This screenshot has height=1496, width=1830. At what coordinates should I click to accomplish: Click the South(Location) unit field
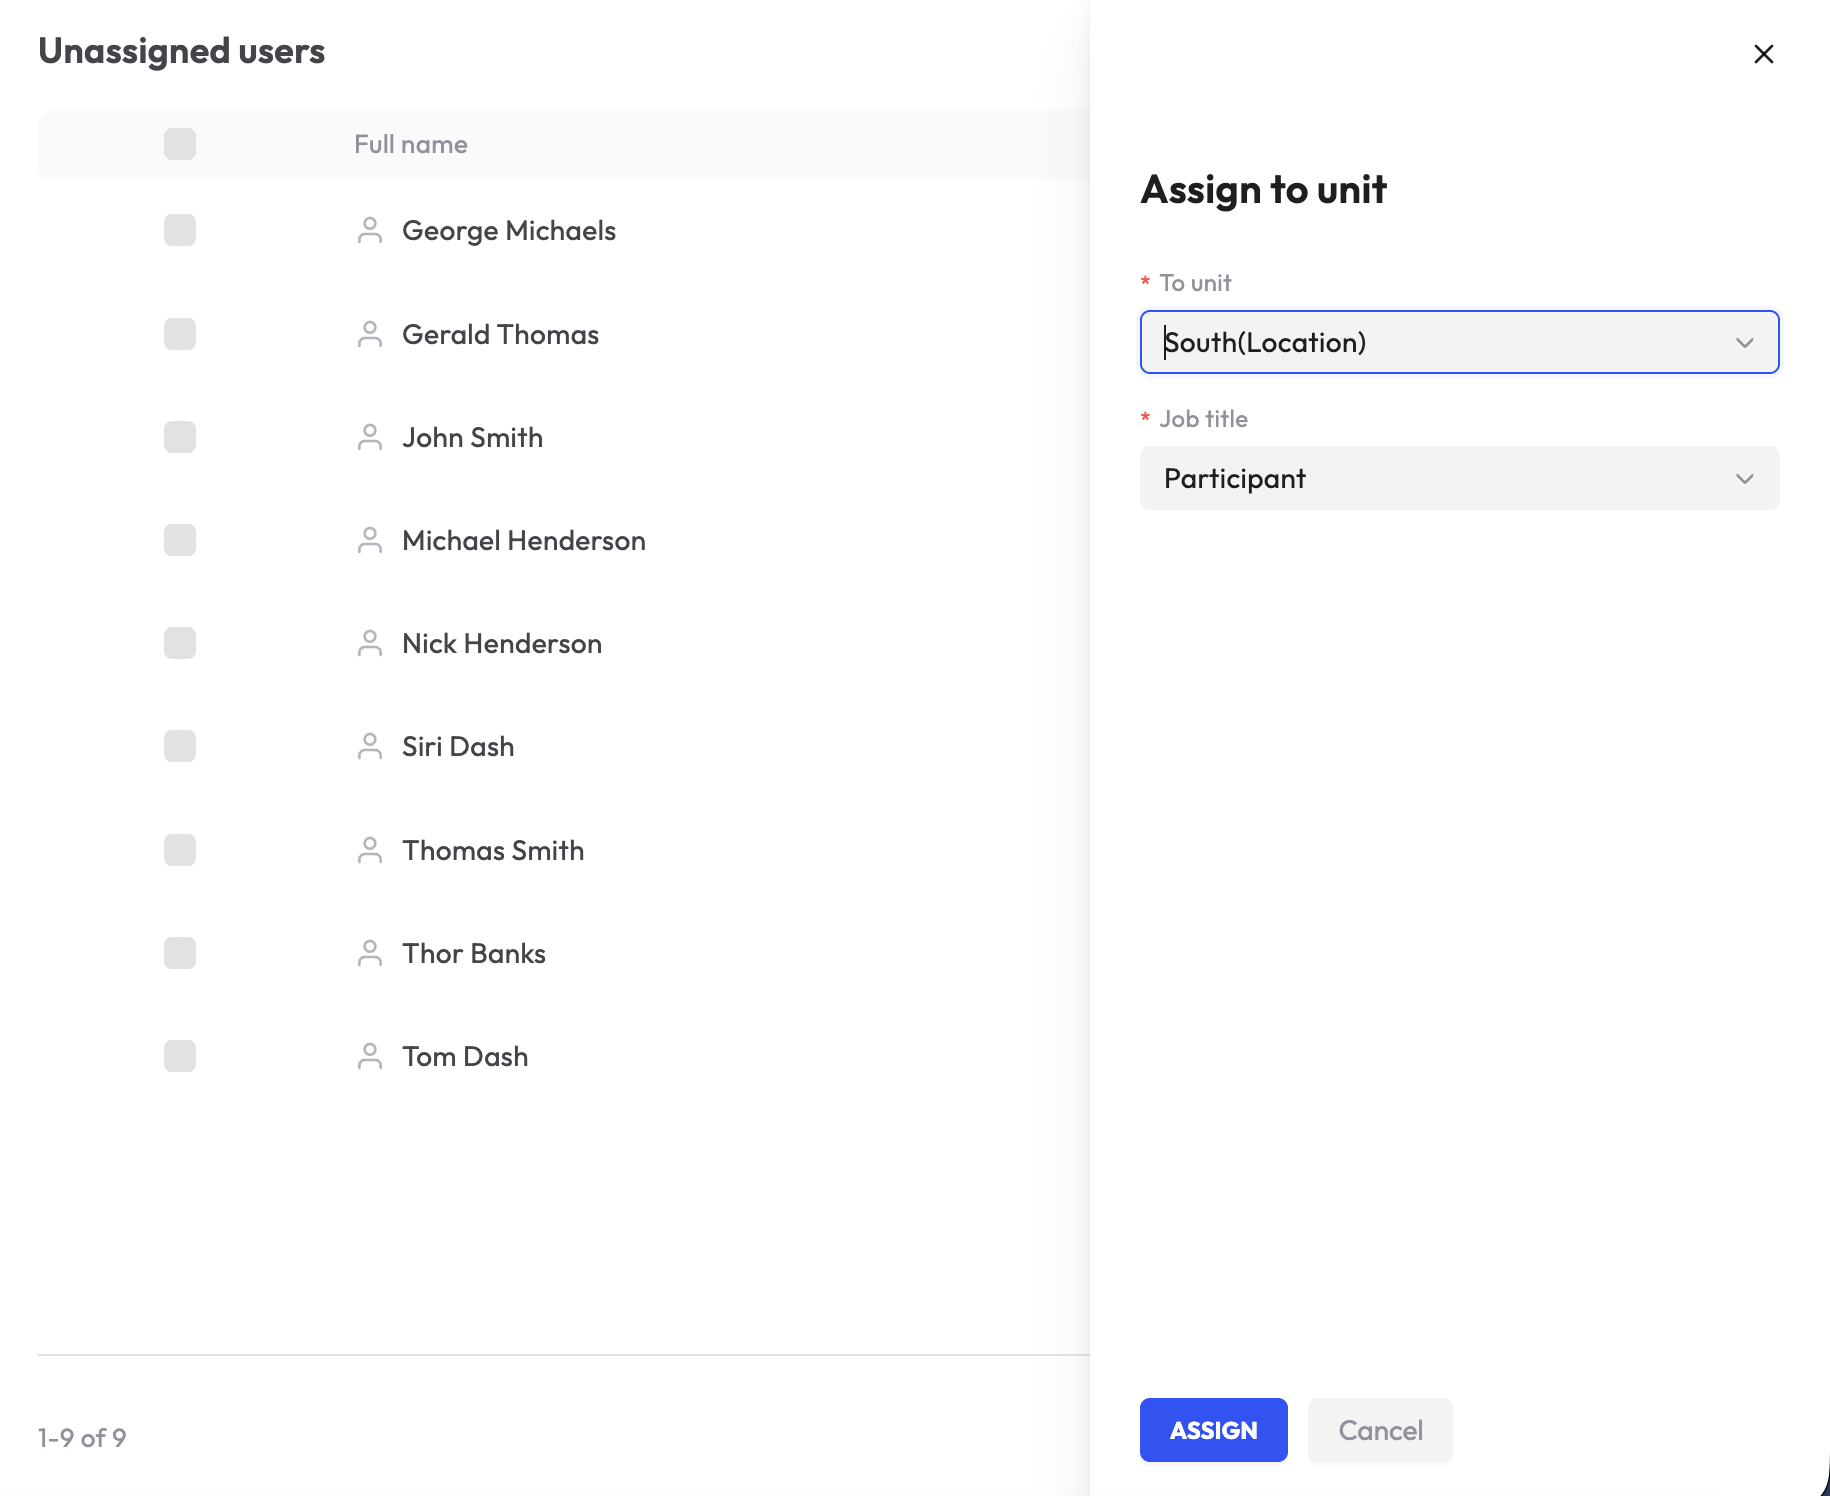pos(1459,342)
